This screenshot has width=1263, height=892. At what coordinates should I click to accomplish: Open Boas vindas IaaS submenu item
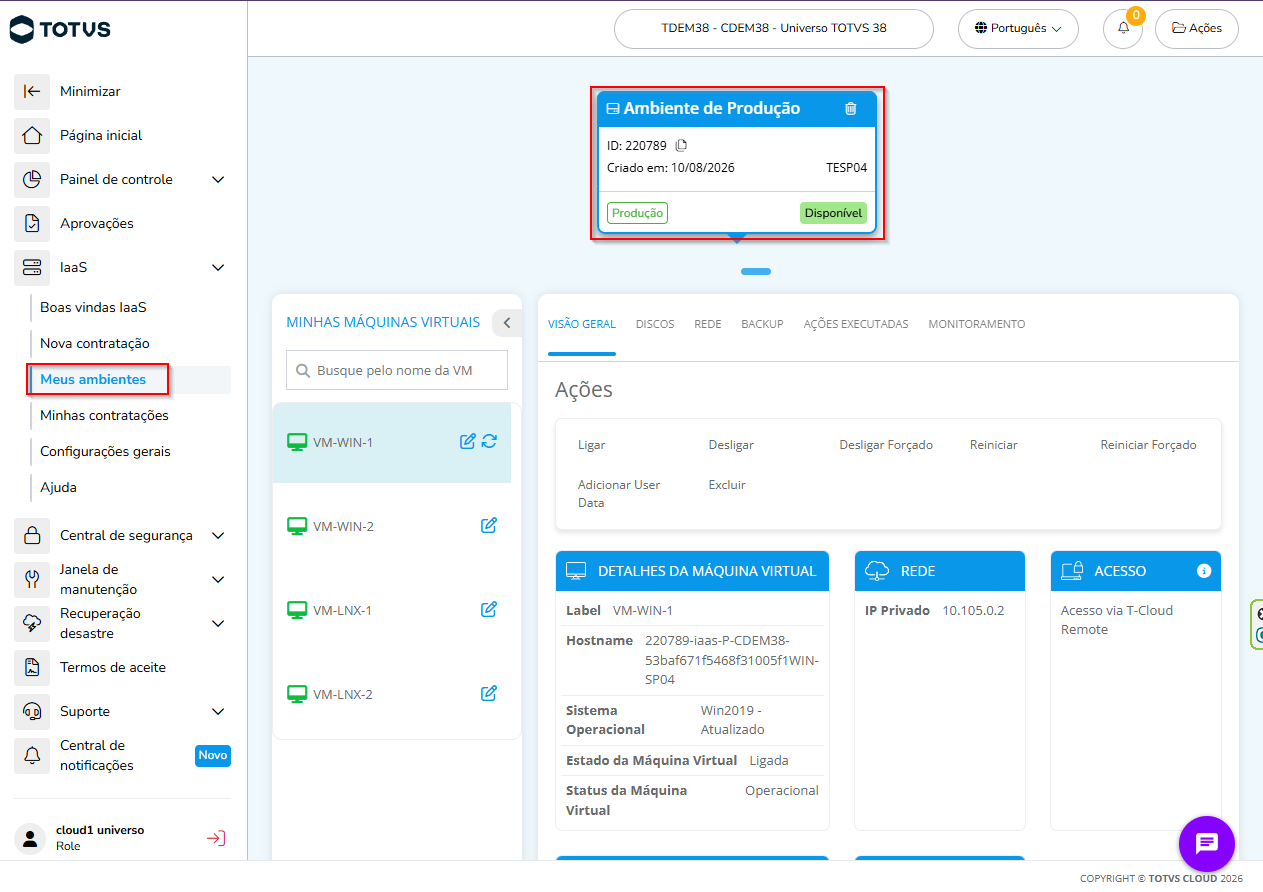[x=93, y=307]
